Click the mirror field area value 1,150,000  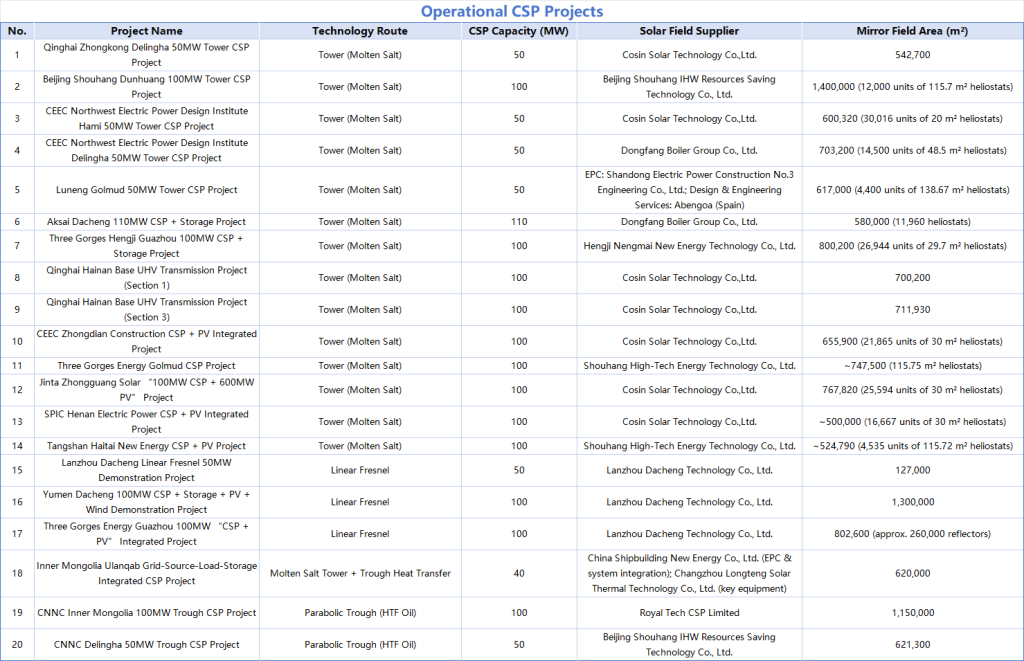911,613
